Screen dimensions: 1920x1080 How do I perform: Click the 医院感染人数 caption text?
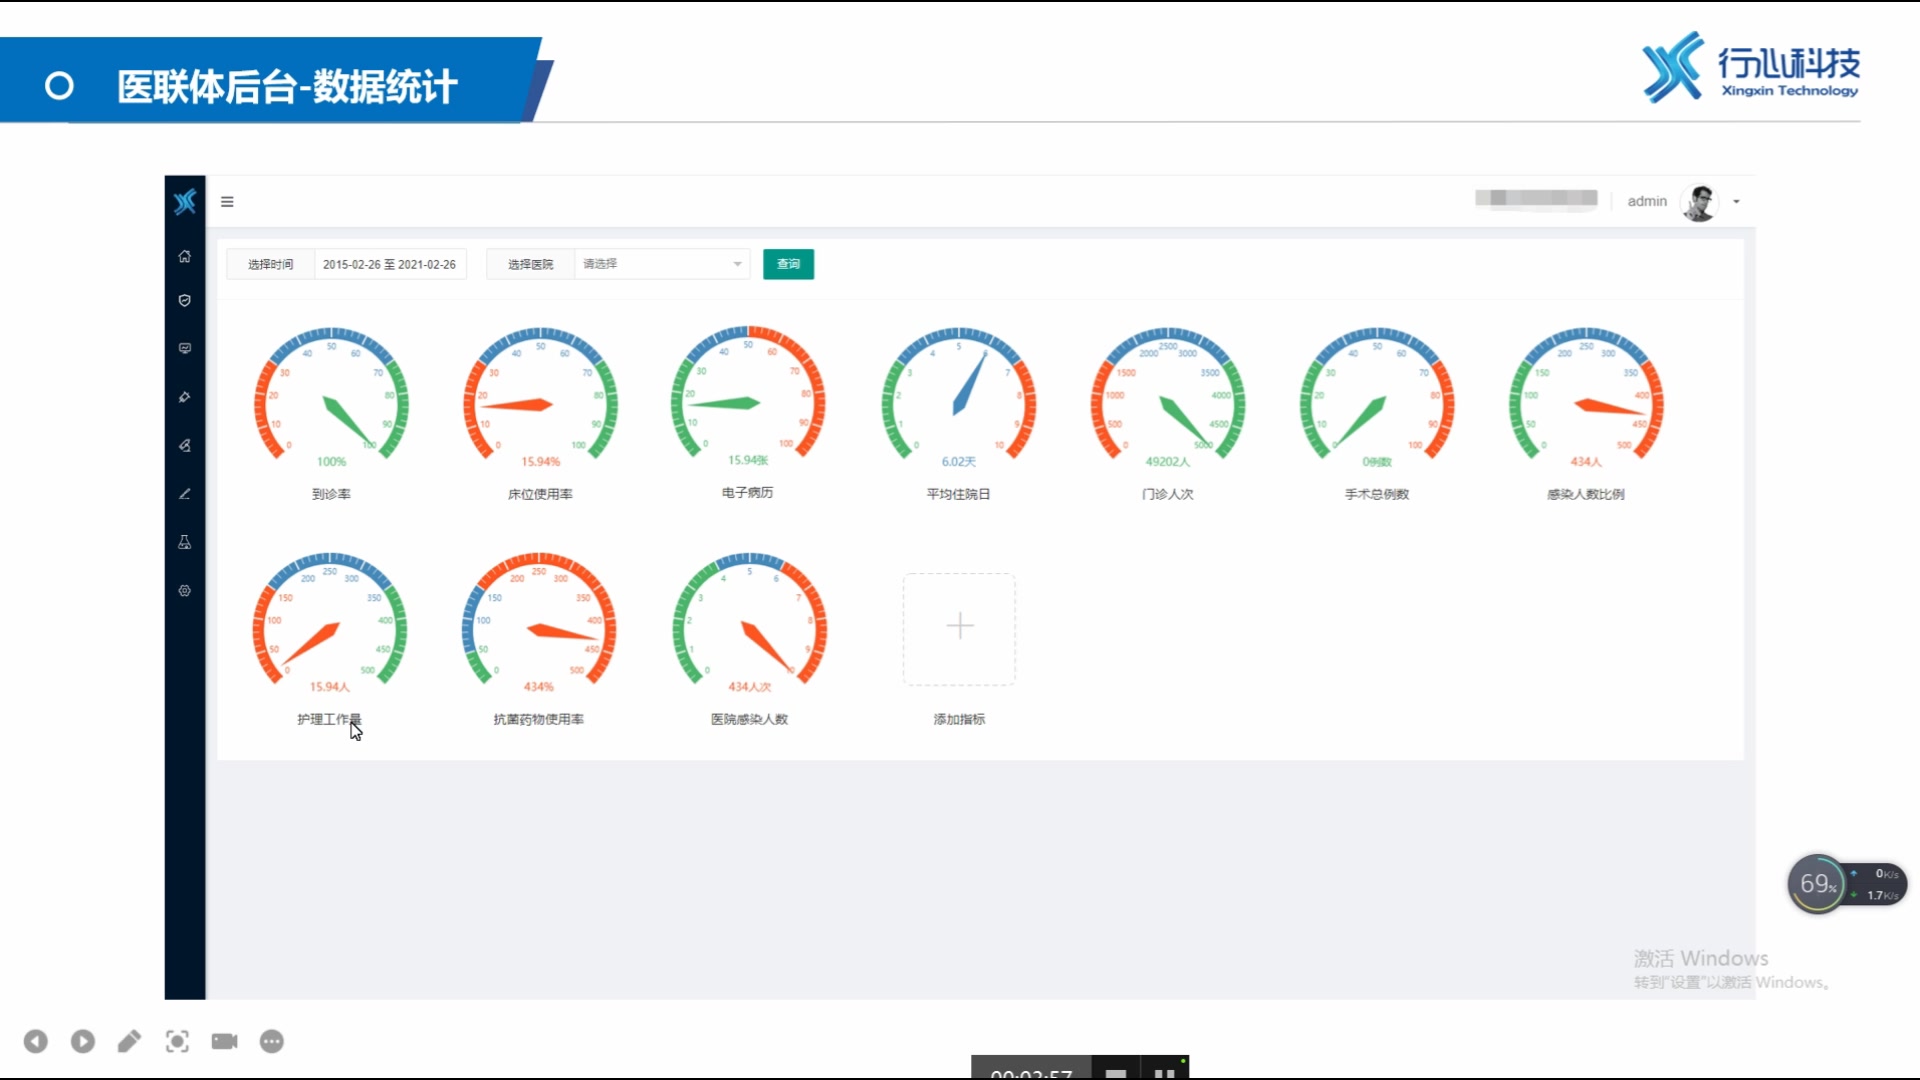pos(750,719)
